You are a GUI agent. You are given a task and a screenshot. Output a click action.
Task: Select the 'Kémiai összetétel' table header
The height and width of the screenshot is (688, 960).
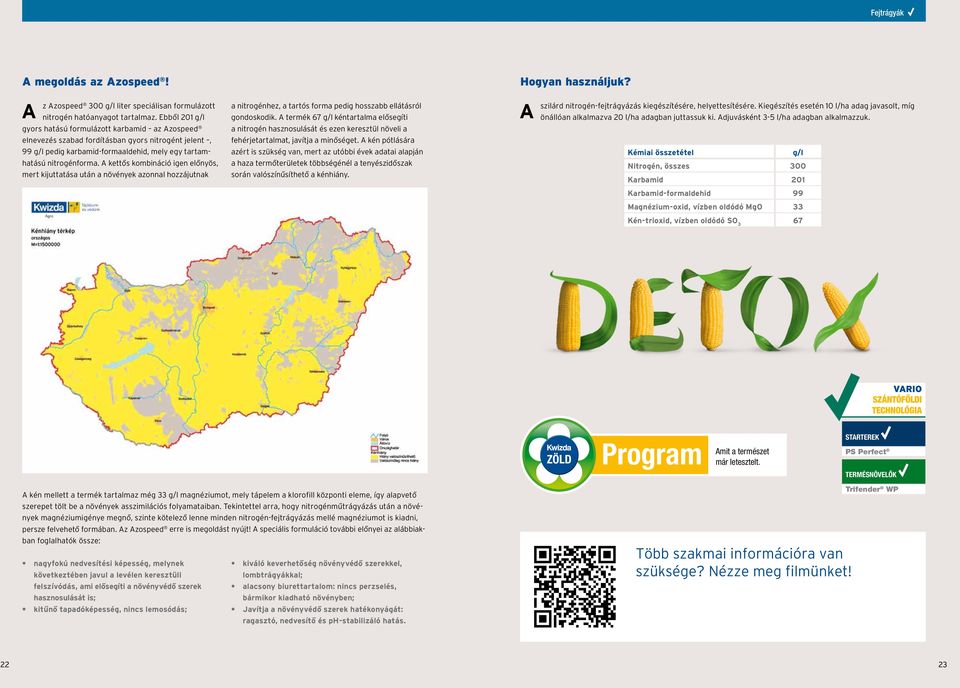tap(660, 152)
